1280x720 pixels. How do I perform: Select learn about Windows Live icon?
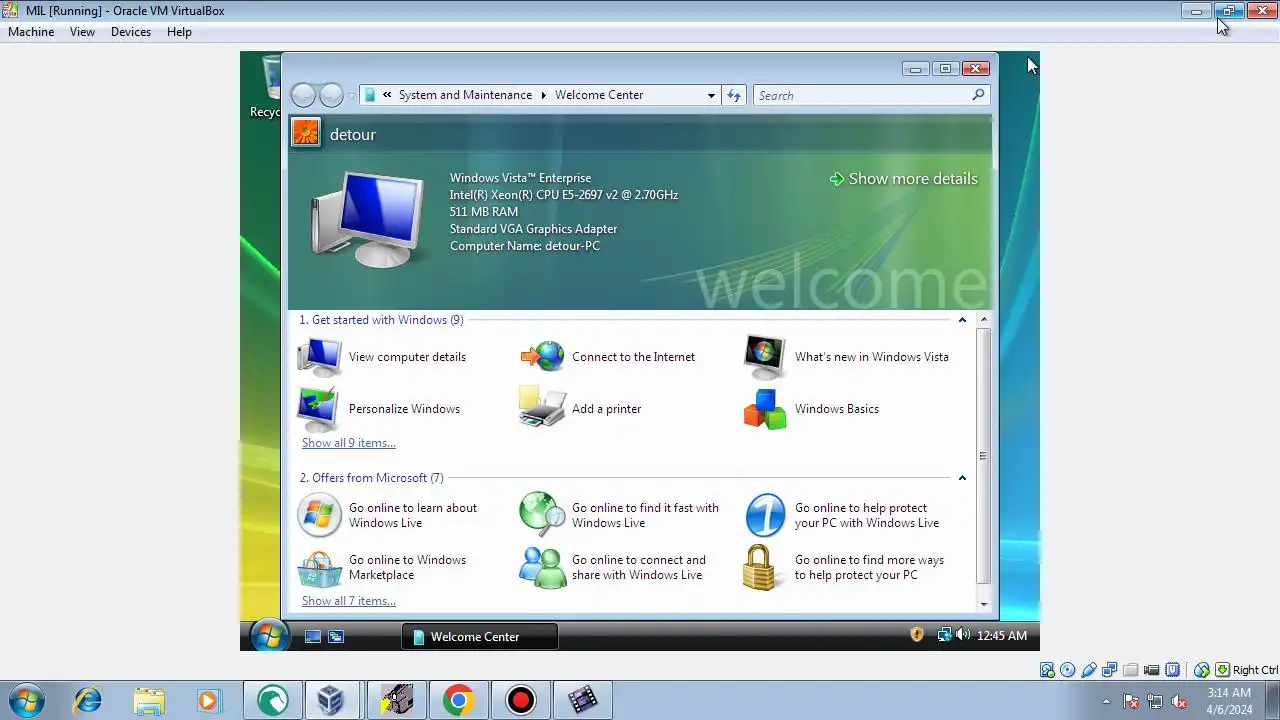click(x=320, y=515)
